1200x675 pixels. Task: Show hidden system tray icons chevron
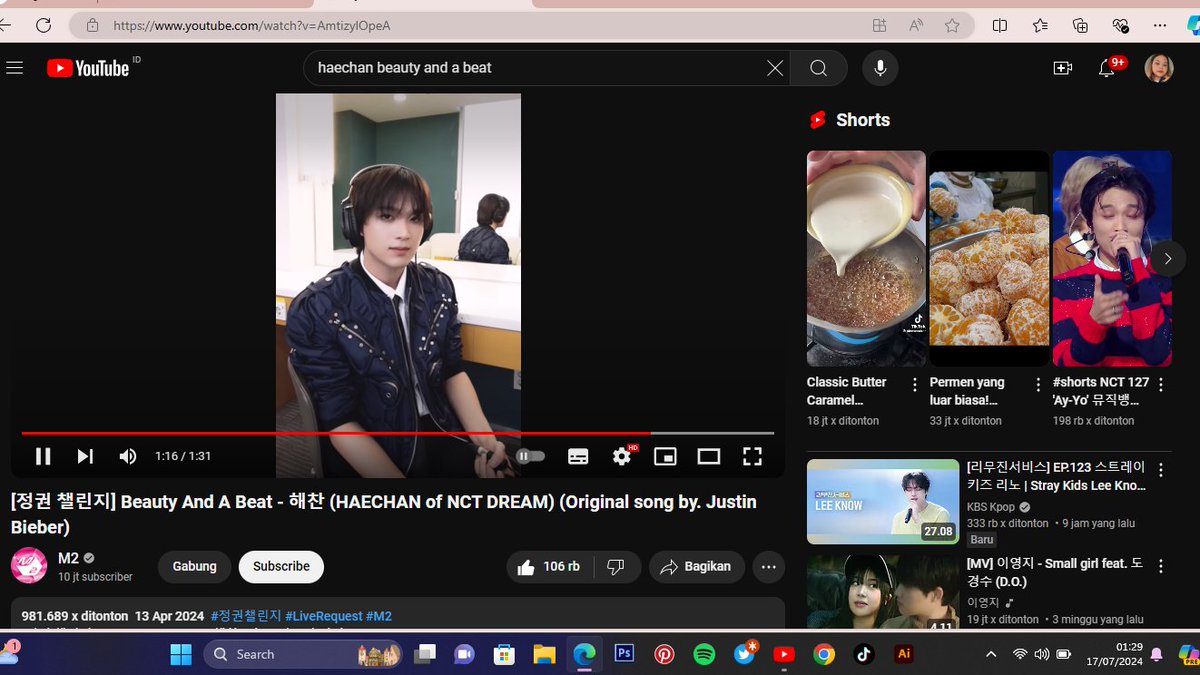pos(991,654)
